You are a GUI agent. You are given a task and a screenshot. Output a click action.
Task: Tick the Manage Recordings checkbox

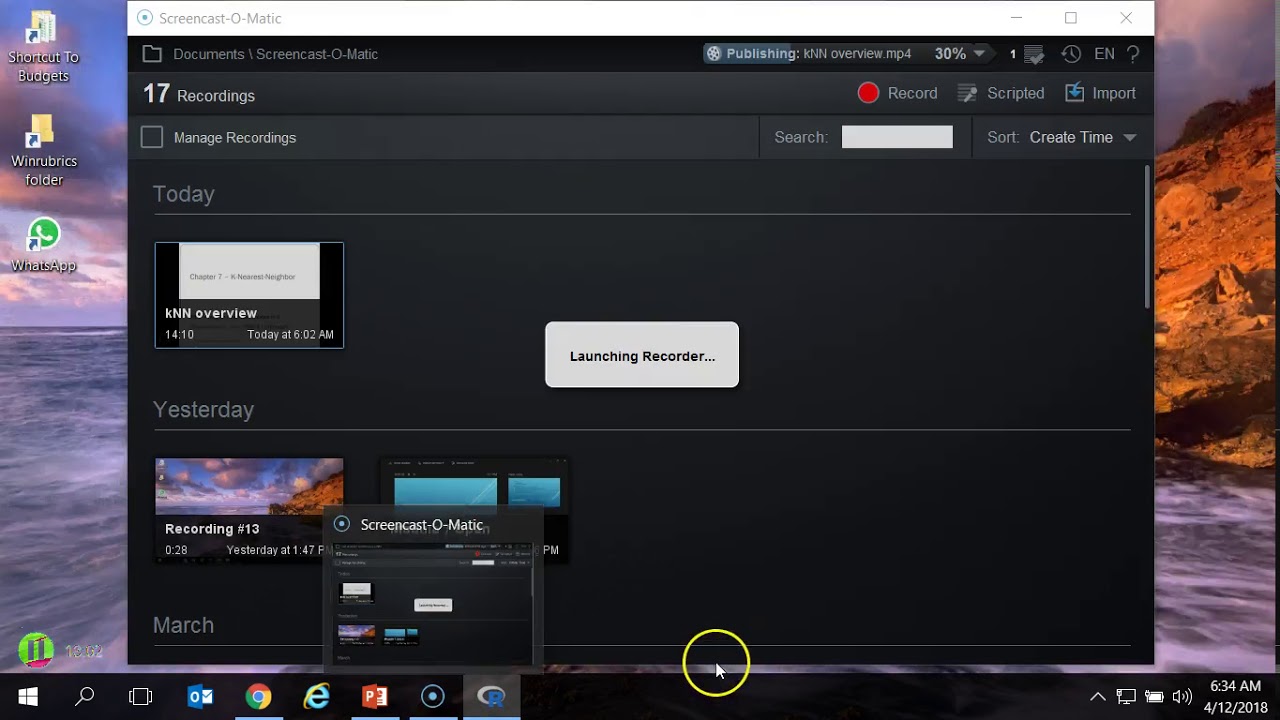point(152,137)
